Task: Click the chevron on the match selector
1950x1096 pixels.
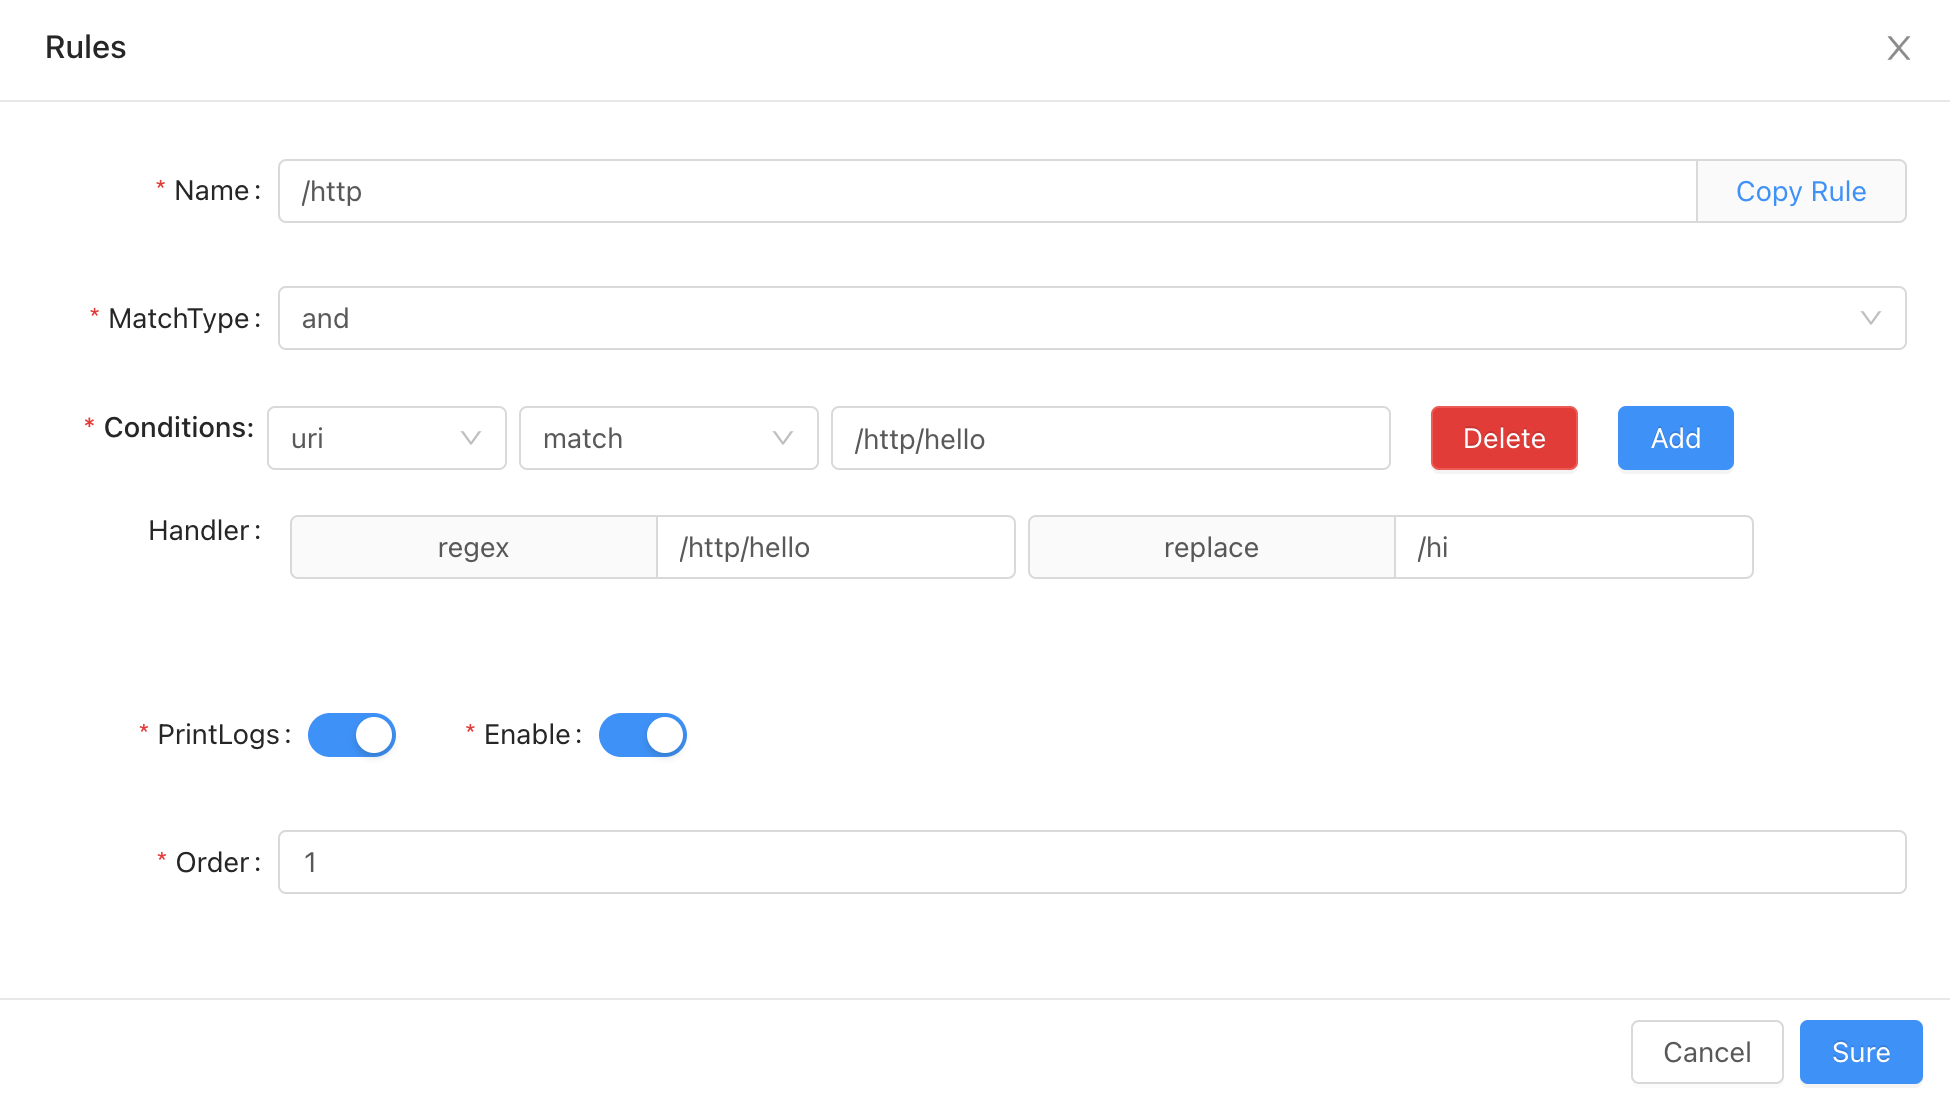Action: coord(782,438)
